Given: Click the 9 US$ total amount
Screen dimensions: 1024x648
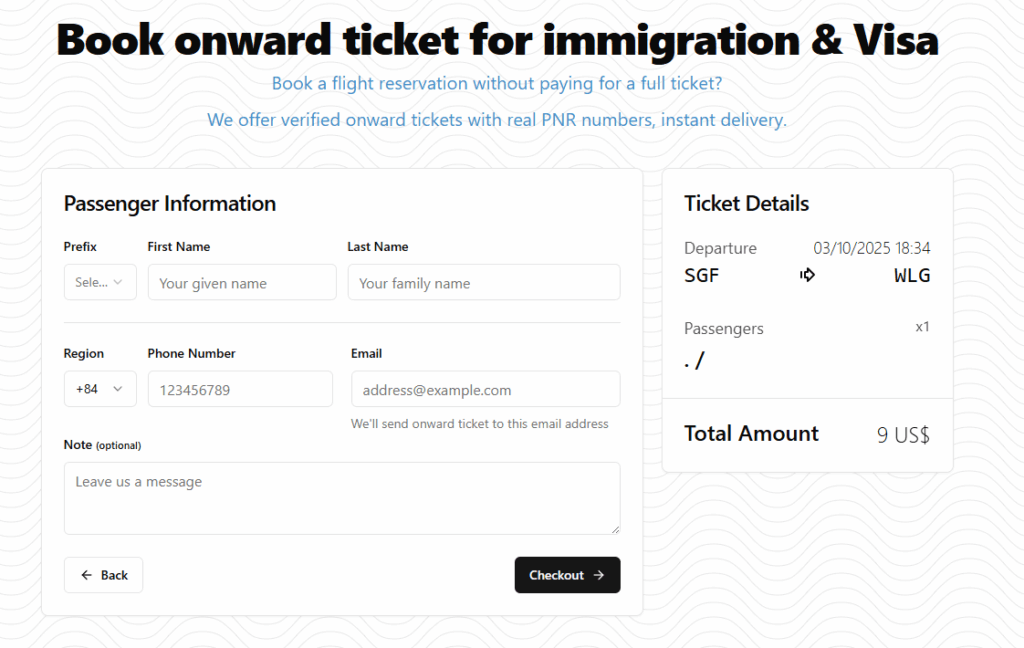Looking at the screenshot, I should click(x=903, y=435).
